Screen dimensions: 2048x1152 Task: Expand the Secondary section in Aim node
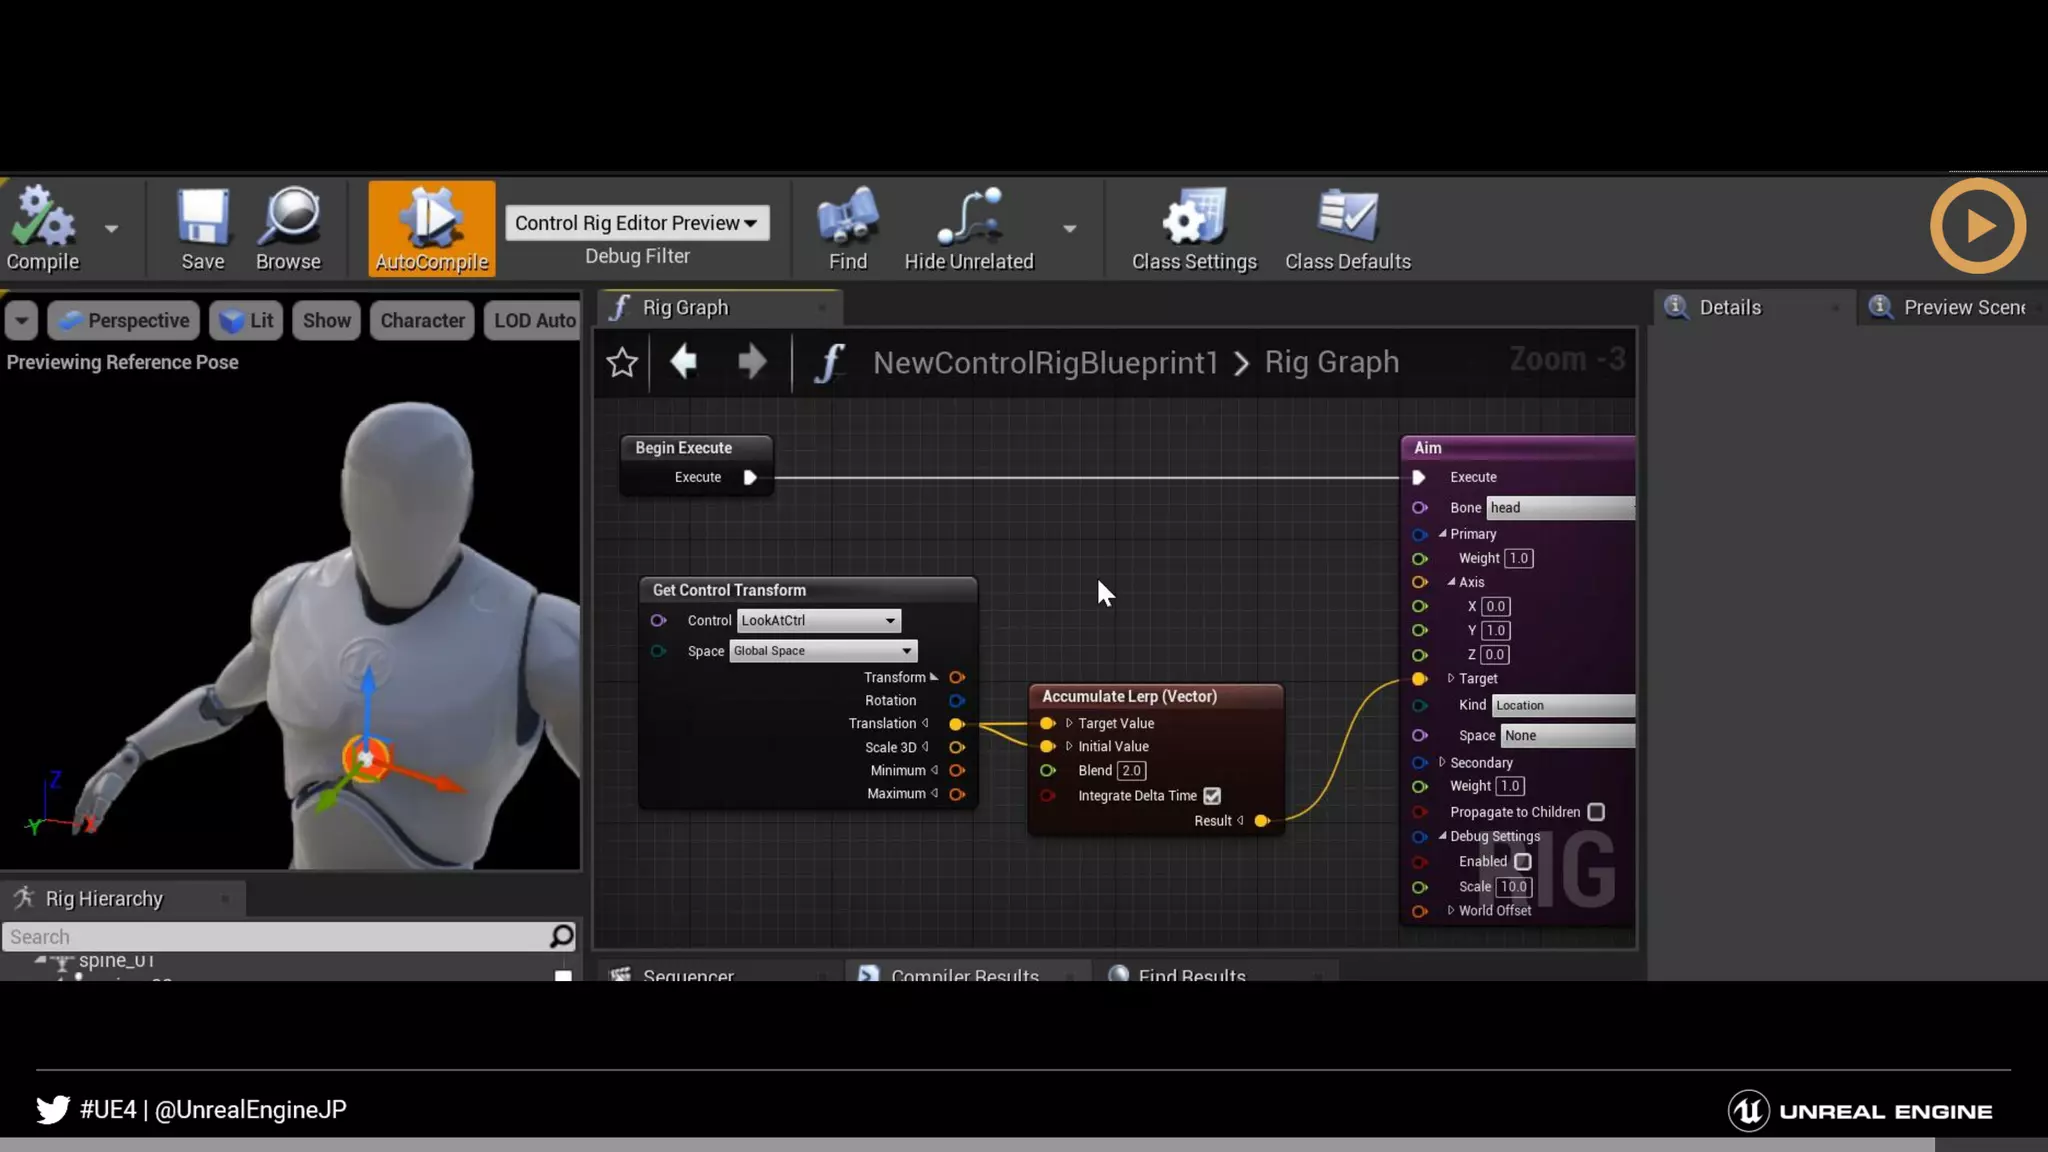click(x=1442, y=762)
